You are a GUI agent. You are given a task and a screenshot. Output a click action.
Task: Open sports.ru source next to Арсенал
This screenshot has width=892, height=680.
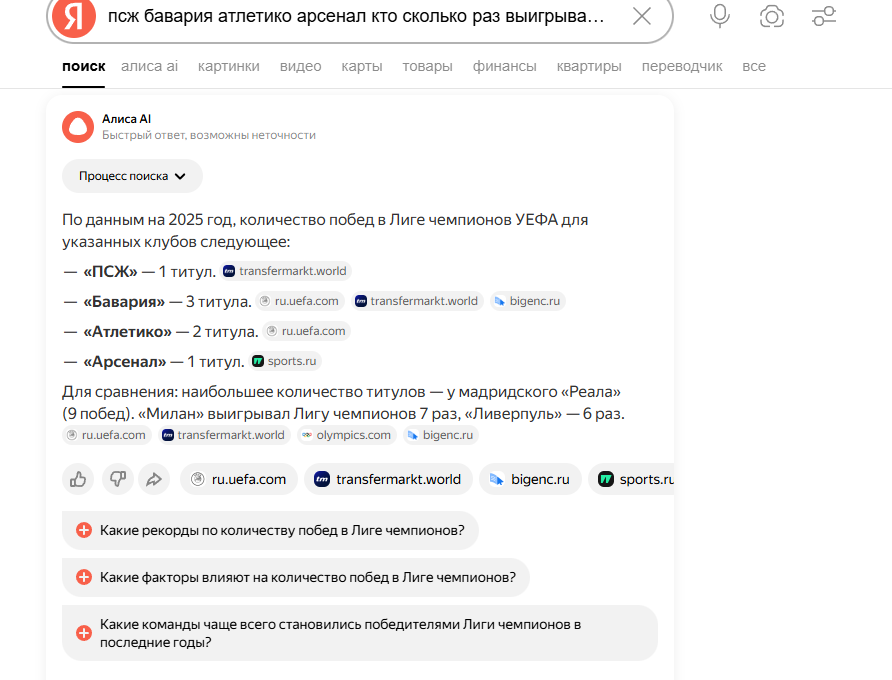tap(284, 361)
